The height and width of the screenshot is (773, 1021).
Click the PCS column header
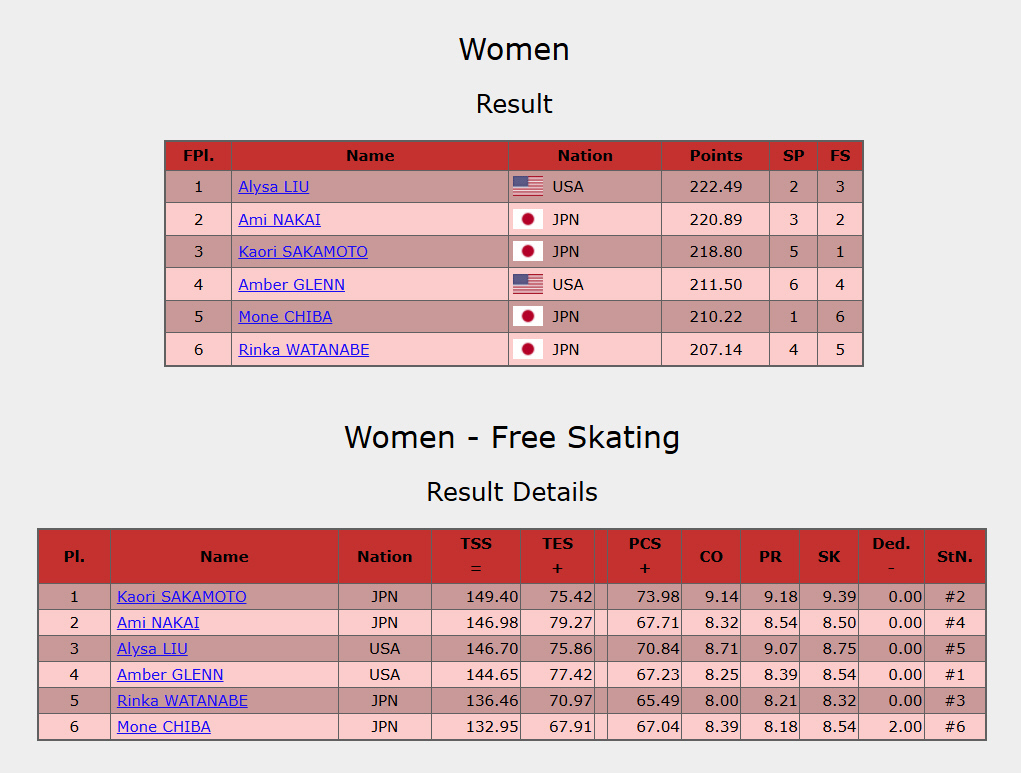tap(645, 556)
